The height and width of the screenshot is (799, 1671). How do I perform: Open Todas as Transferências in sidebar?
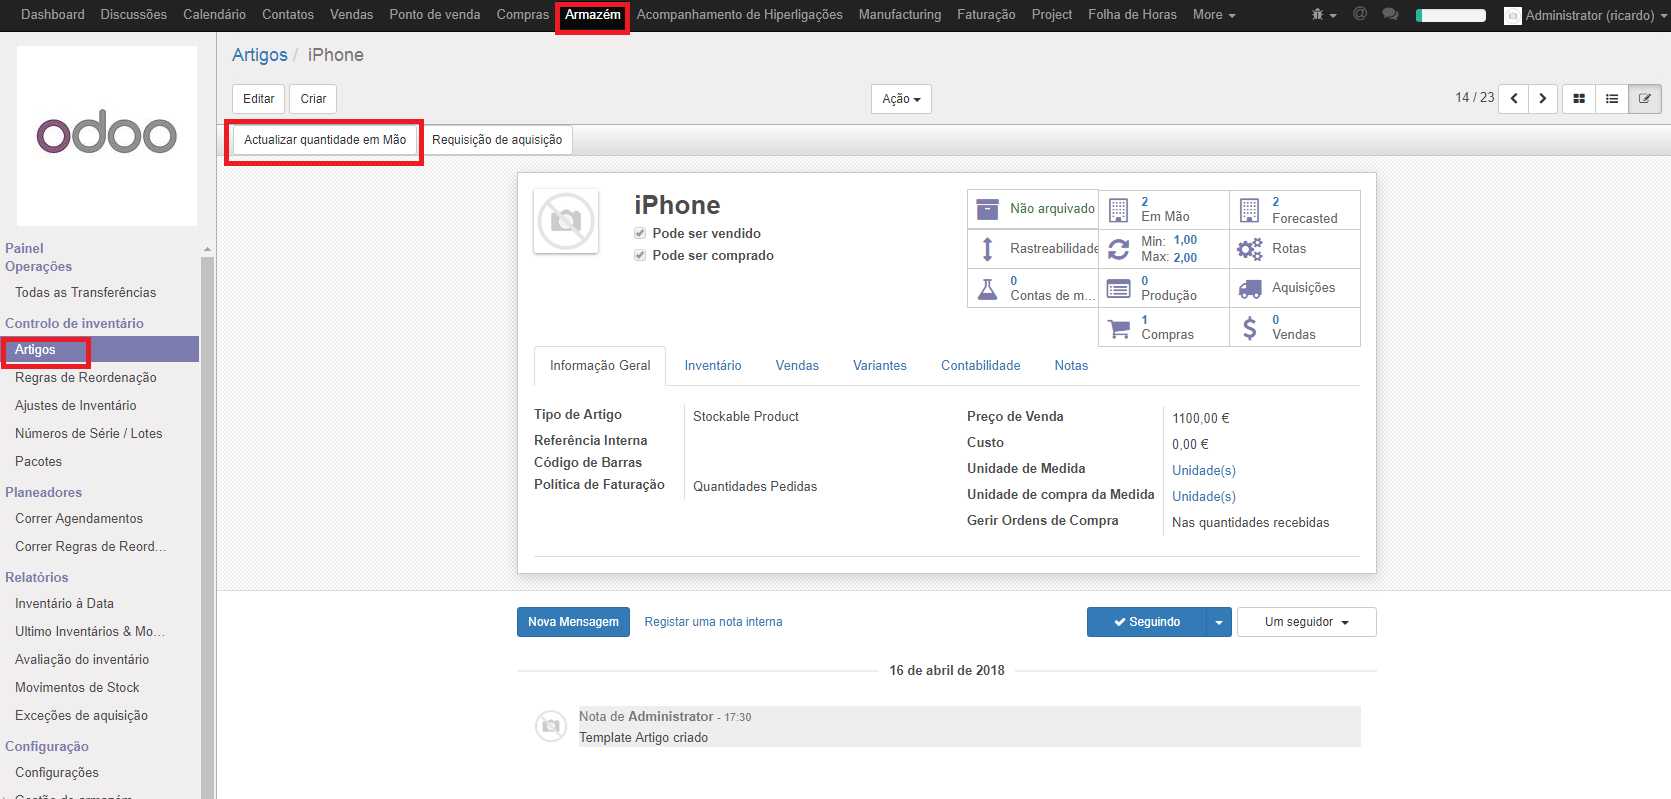pos(86,292)
